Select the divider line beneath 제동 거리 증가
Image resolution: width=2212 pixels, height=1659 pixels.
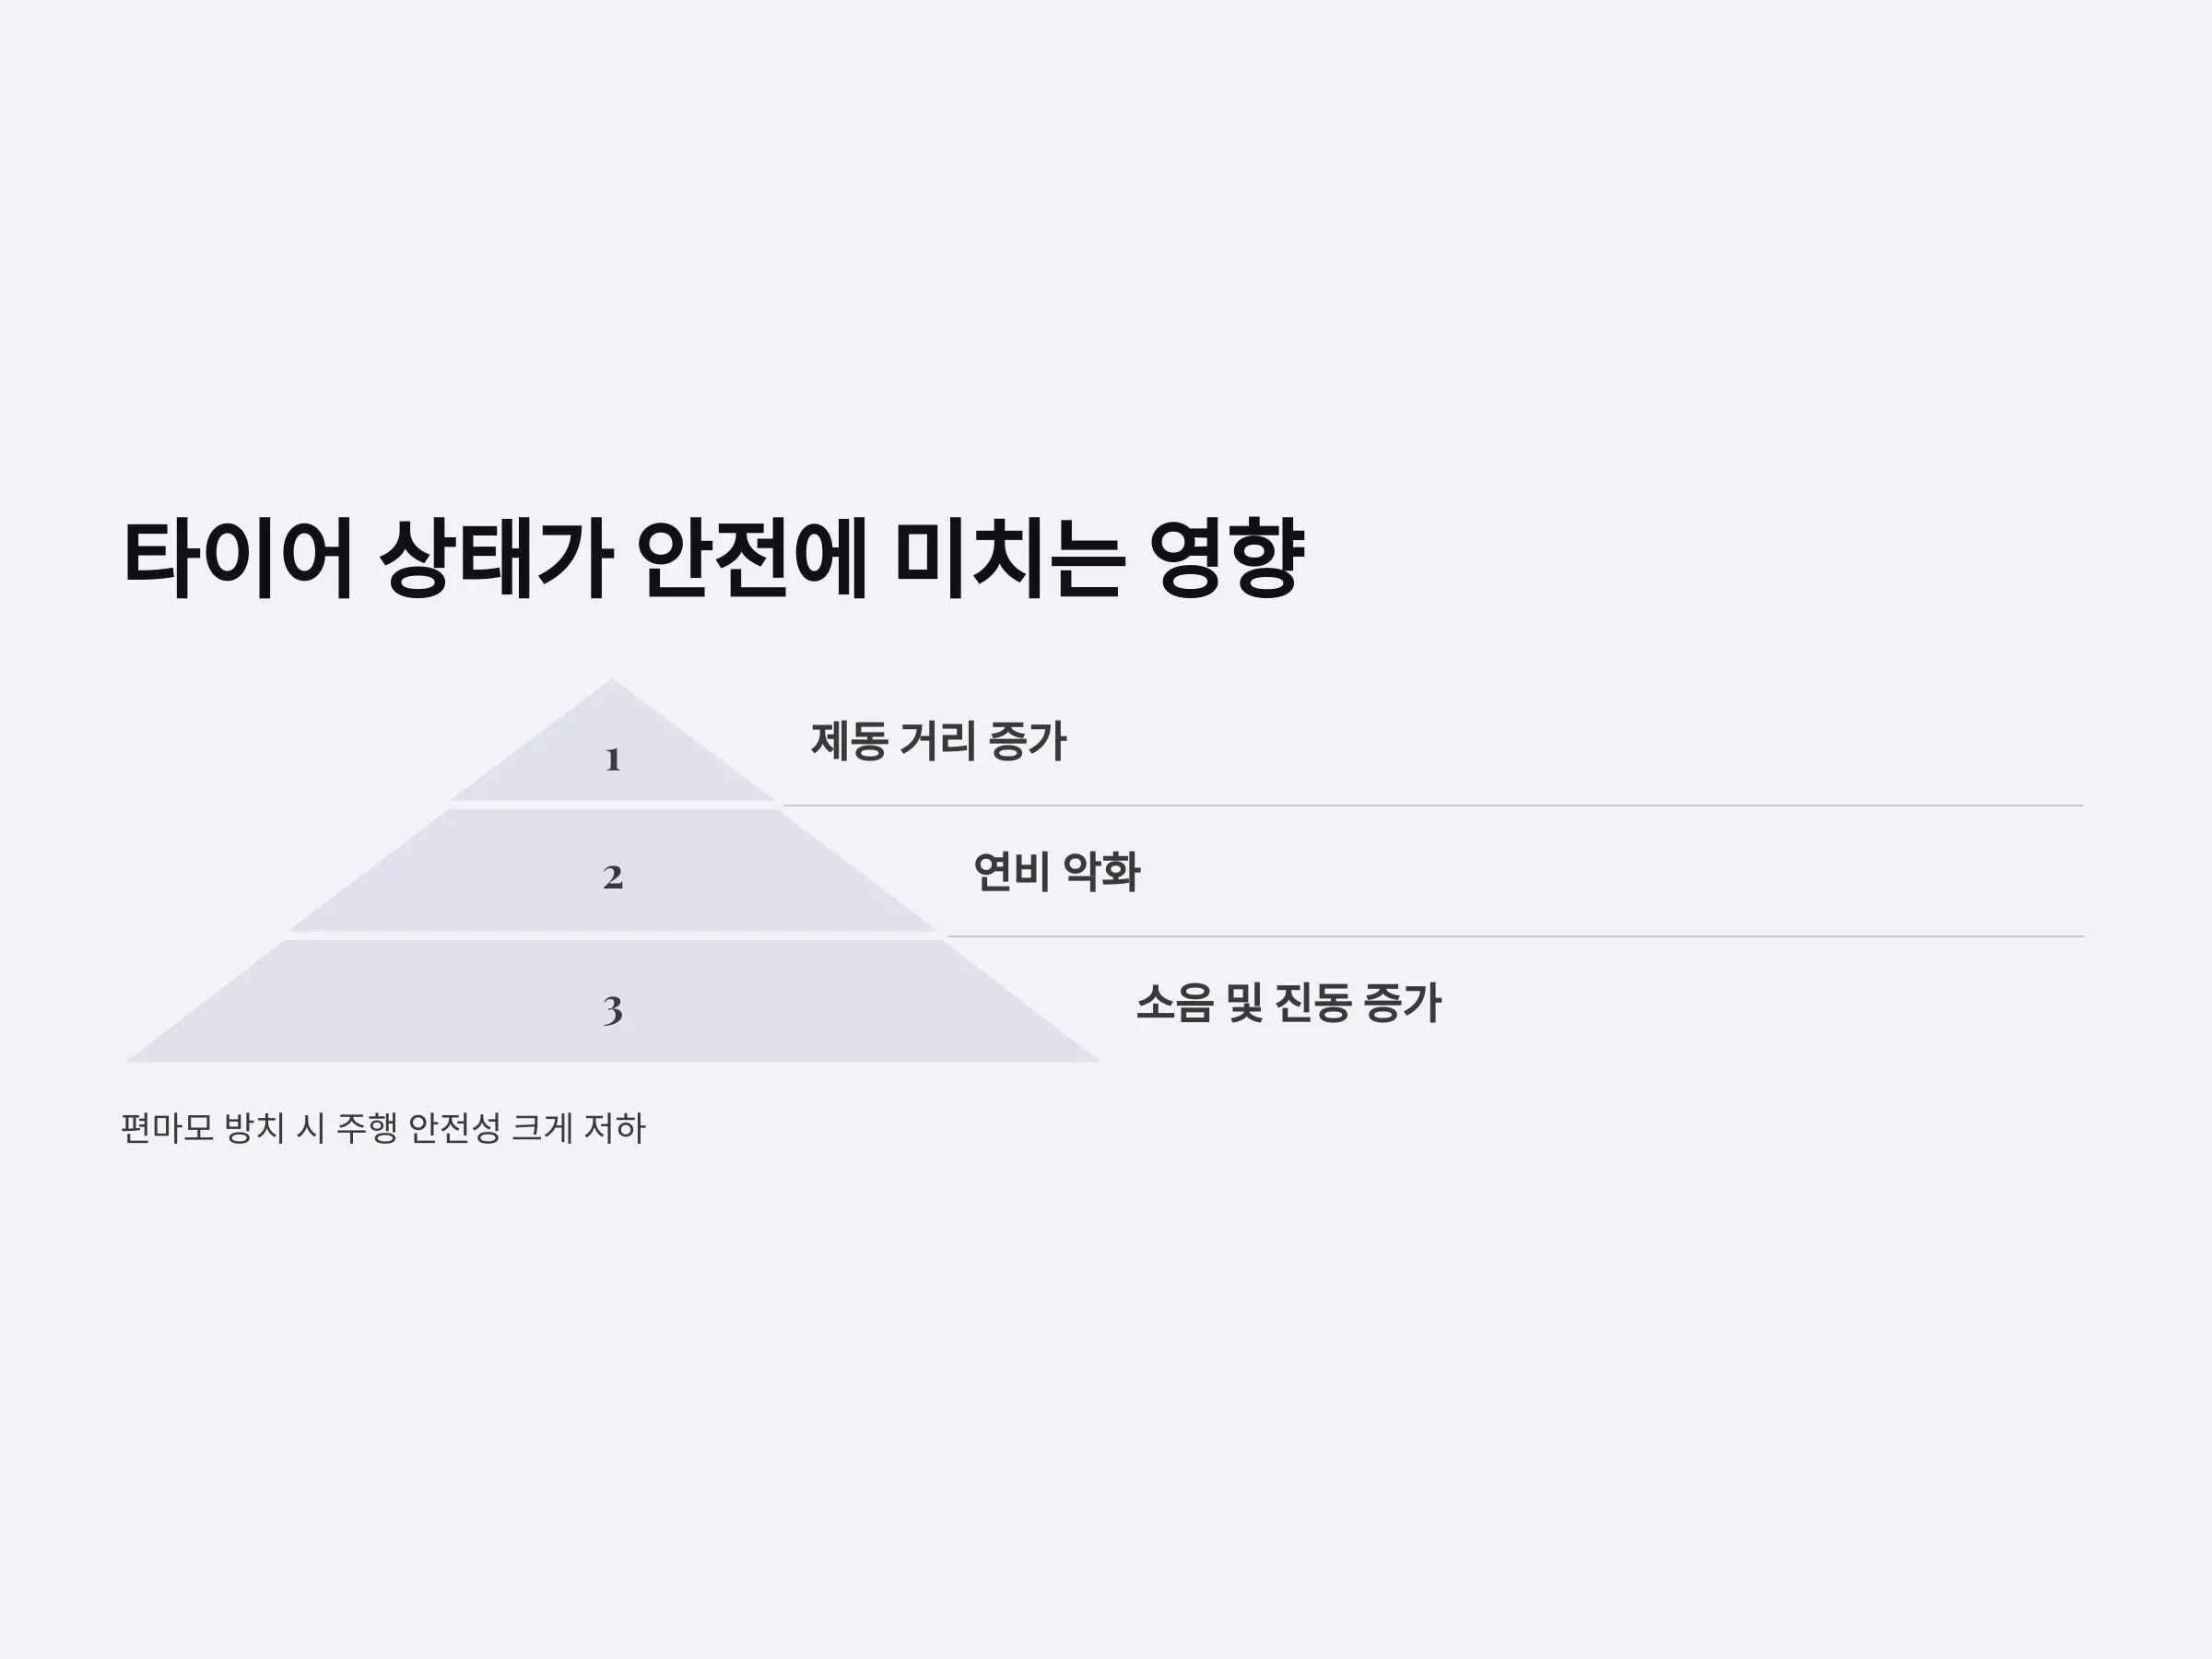1432,805
